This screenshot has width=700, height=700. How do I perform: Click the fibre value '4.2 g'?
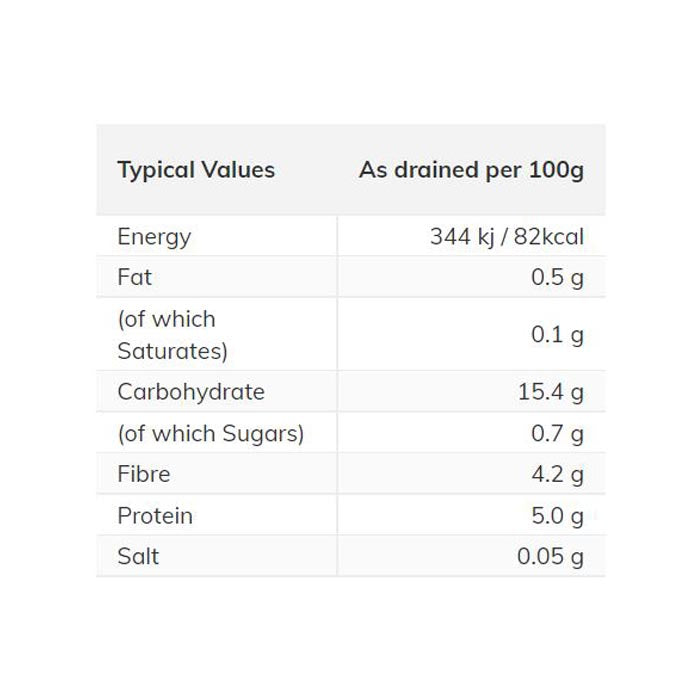pos(557,474)
